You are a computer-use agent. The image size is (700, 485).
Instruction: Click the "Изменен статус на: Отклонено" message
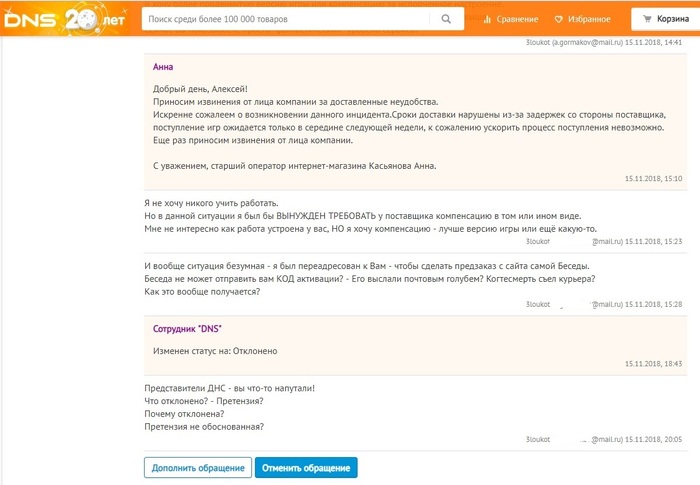pos(215,351)
